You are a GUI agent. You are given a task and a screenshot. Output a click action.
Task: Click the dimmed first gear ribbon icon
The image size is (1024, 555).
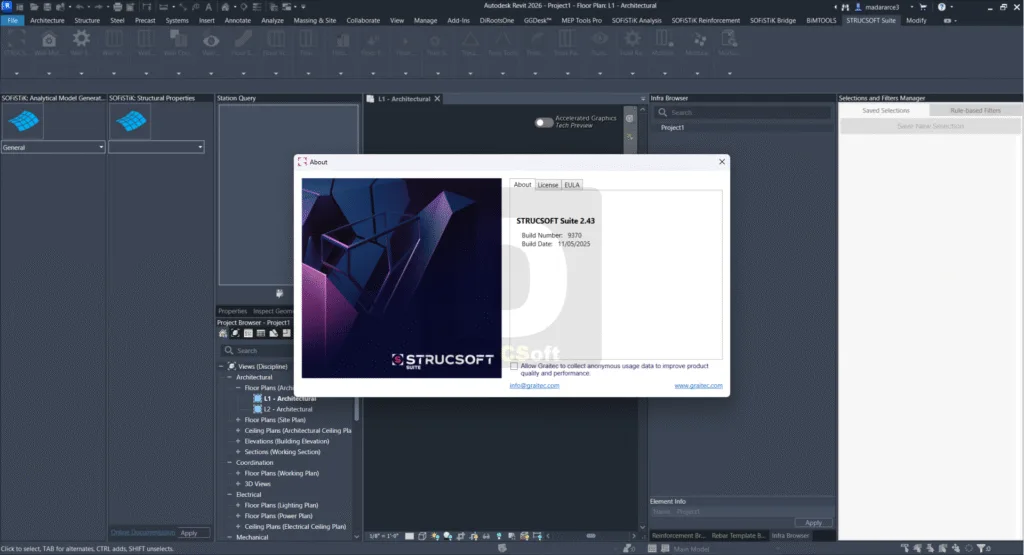(81, 39)
